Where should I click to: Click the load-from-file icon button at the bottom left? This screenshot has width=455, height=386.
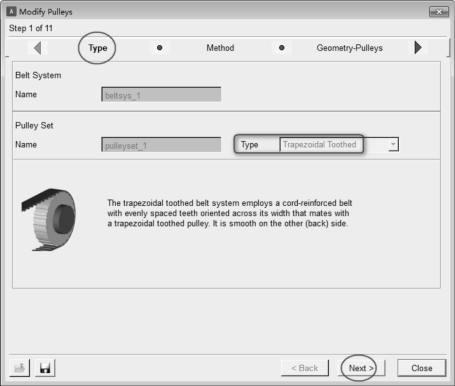coord(20,368)
